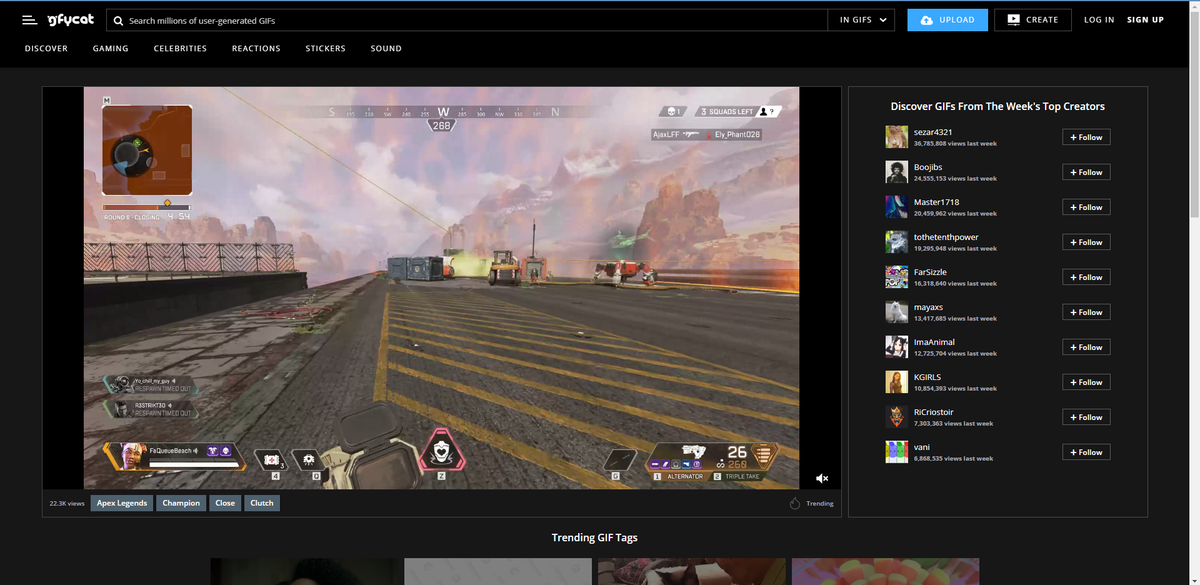Click the Gfycat logo
The height and width of the screenshot is (585, 1200).
click(70, 20)
